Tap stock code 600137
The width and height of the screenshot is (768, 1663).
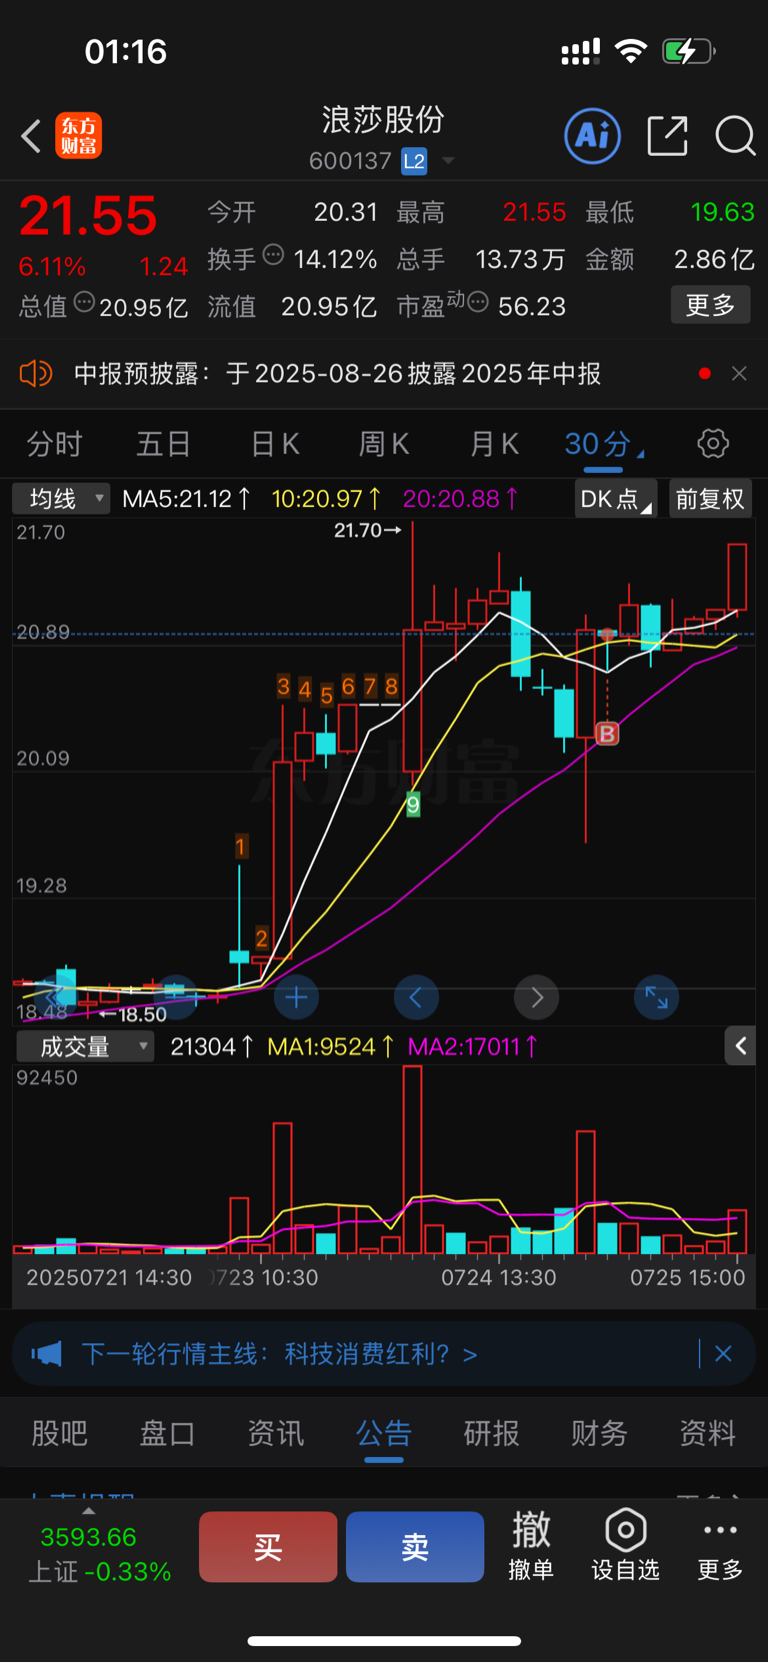[x=350, y=161]
